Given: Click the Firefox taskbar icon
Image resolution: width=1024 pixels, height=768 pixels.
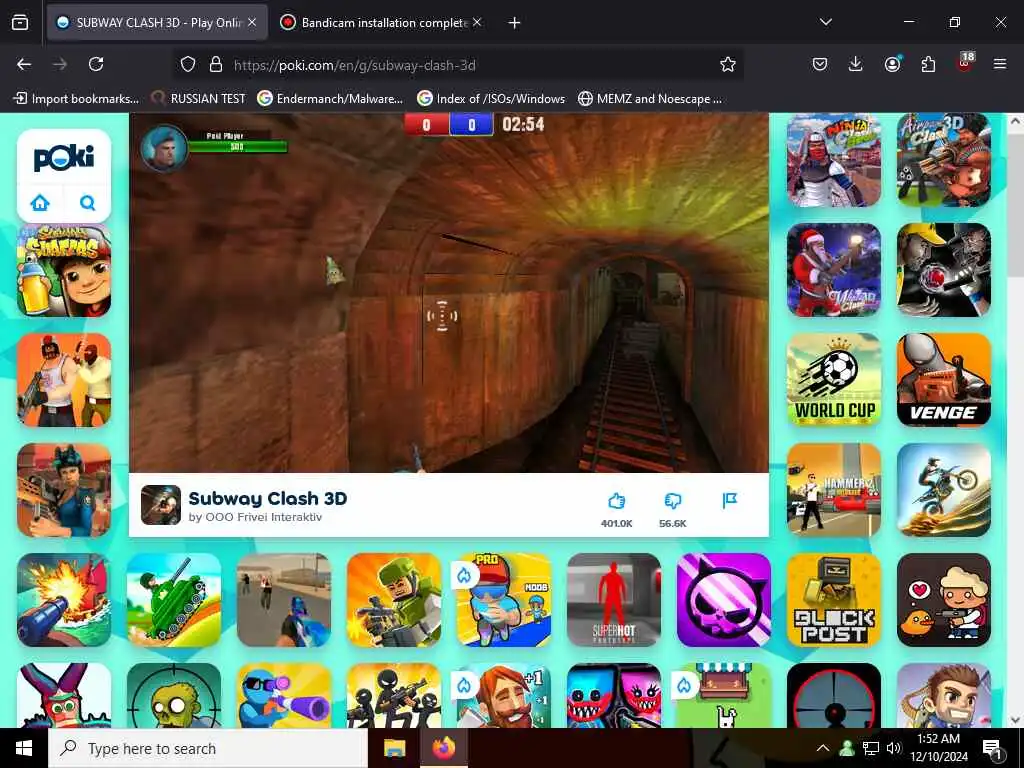Looking at the screenshot, I should [x=444, y=748].
